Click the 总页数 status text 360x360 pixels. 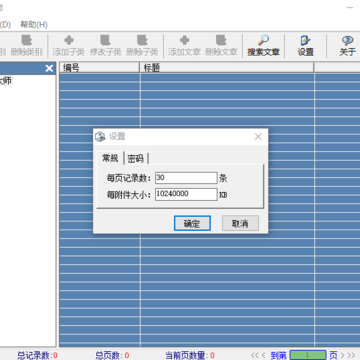click(x=112, y=356)
